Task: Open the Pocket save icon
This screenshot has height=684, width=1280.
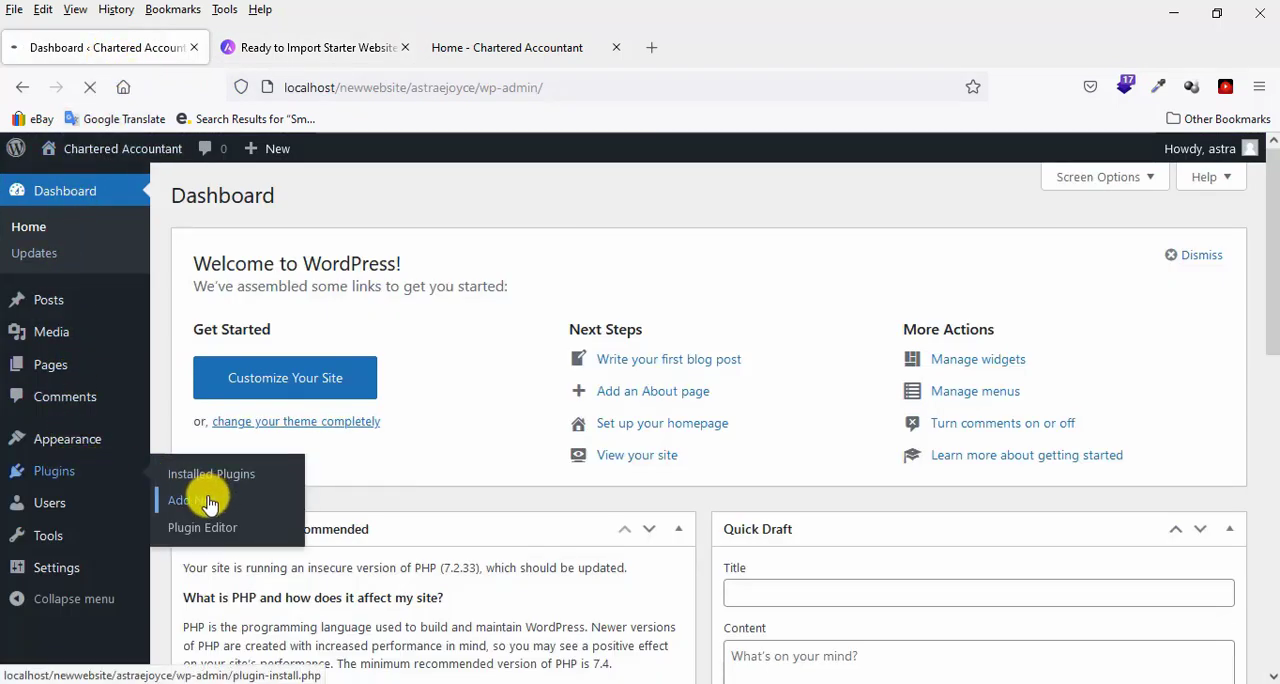Action: [x=1090, y=87]
